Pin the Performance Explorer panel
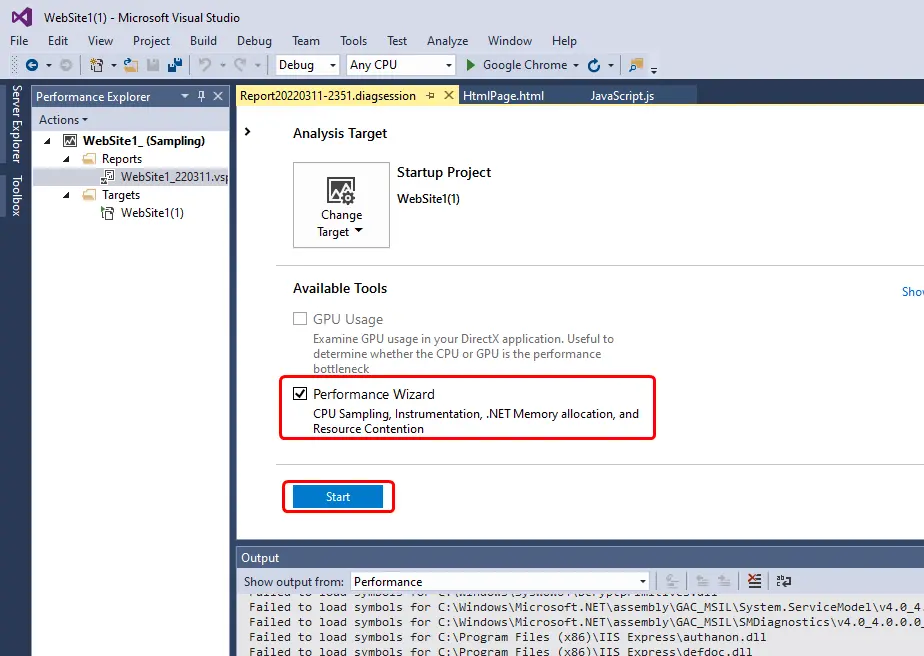The height and width of the screenshot is (656, 924). point(202,96)
